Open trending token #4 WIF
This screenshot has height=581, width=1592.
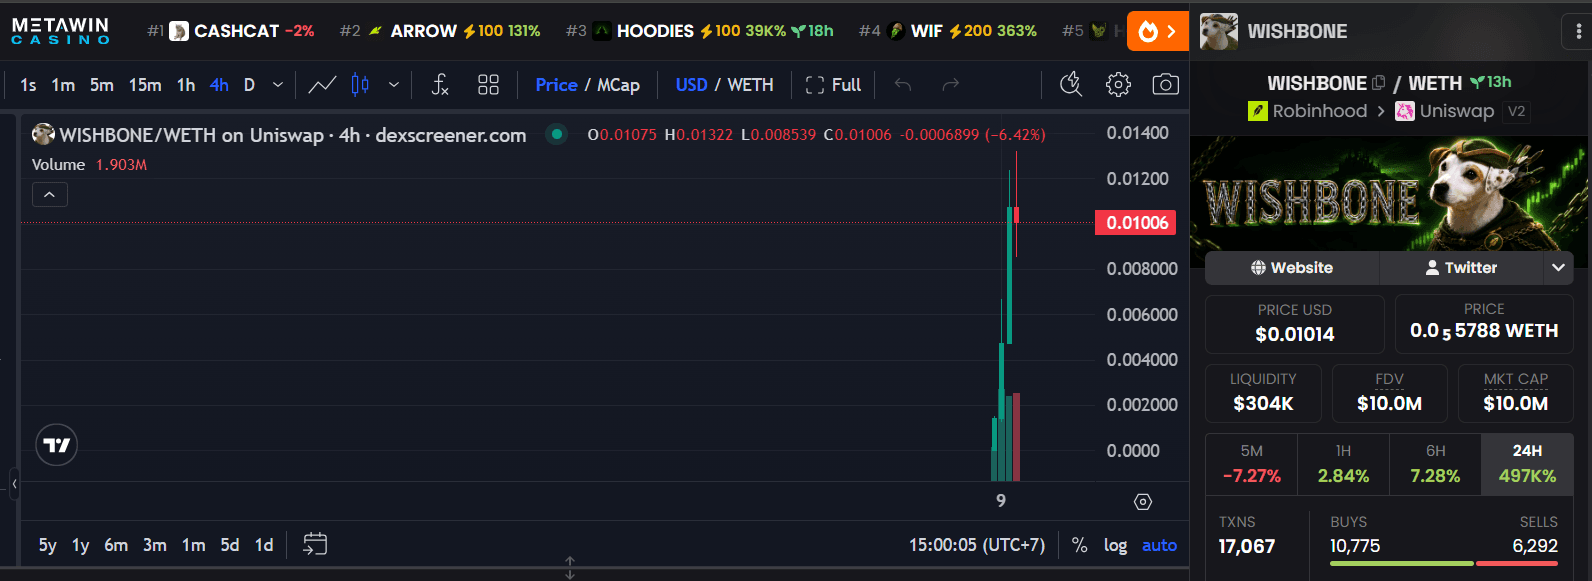(948, 31)
